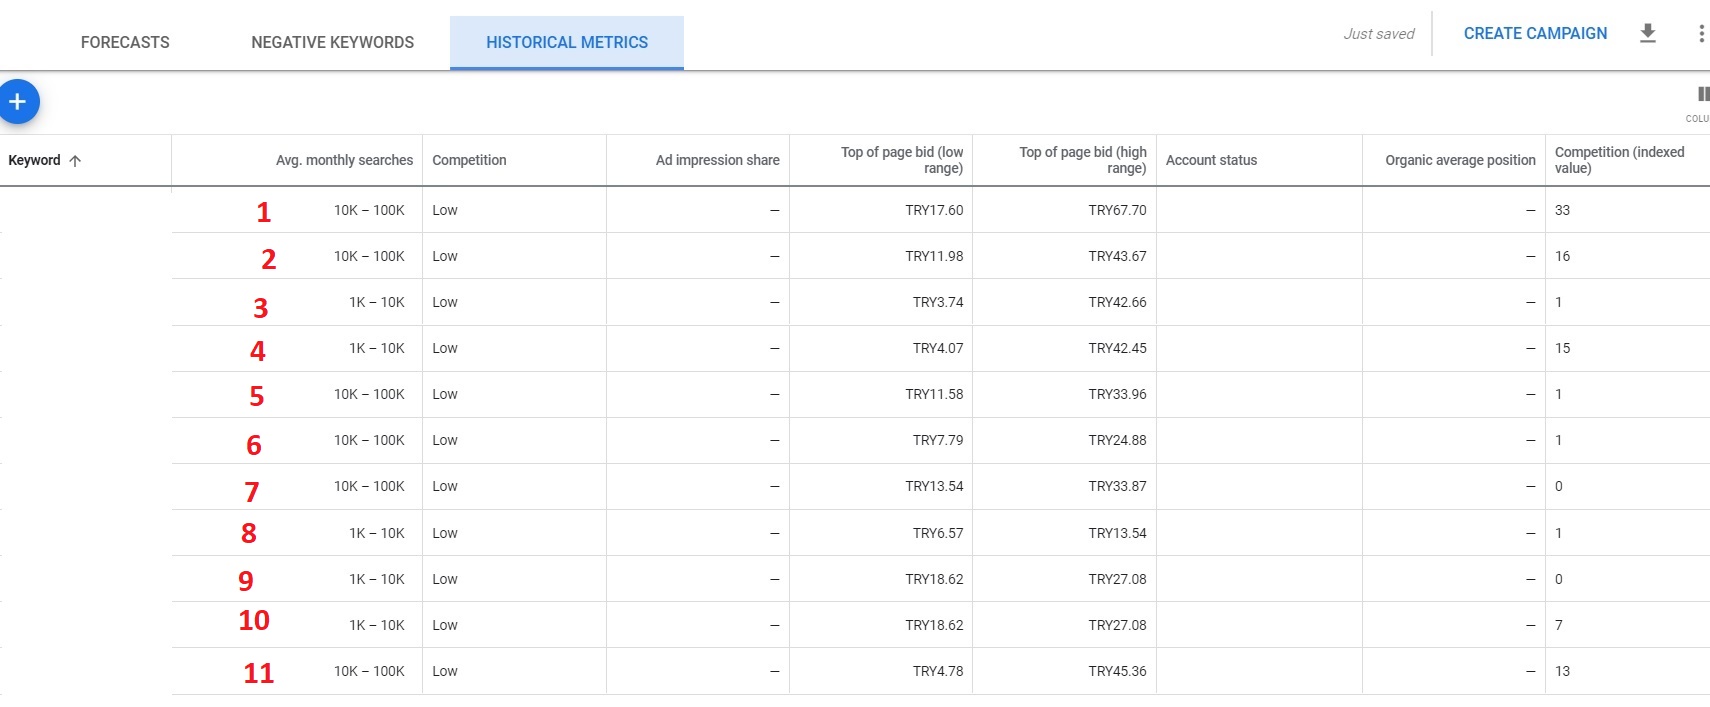This screenshot has width=1710, height=707.
Task: Click indexed competition value 7
Action: pyautogui.click(x=1558, y=625)
